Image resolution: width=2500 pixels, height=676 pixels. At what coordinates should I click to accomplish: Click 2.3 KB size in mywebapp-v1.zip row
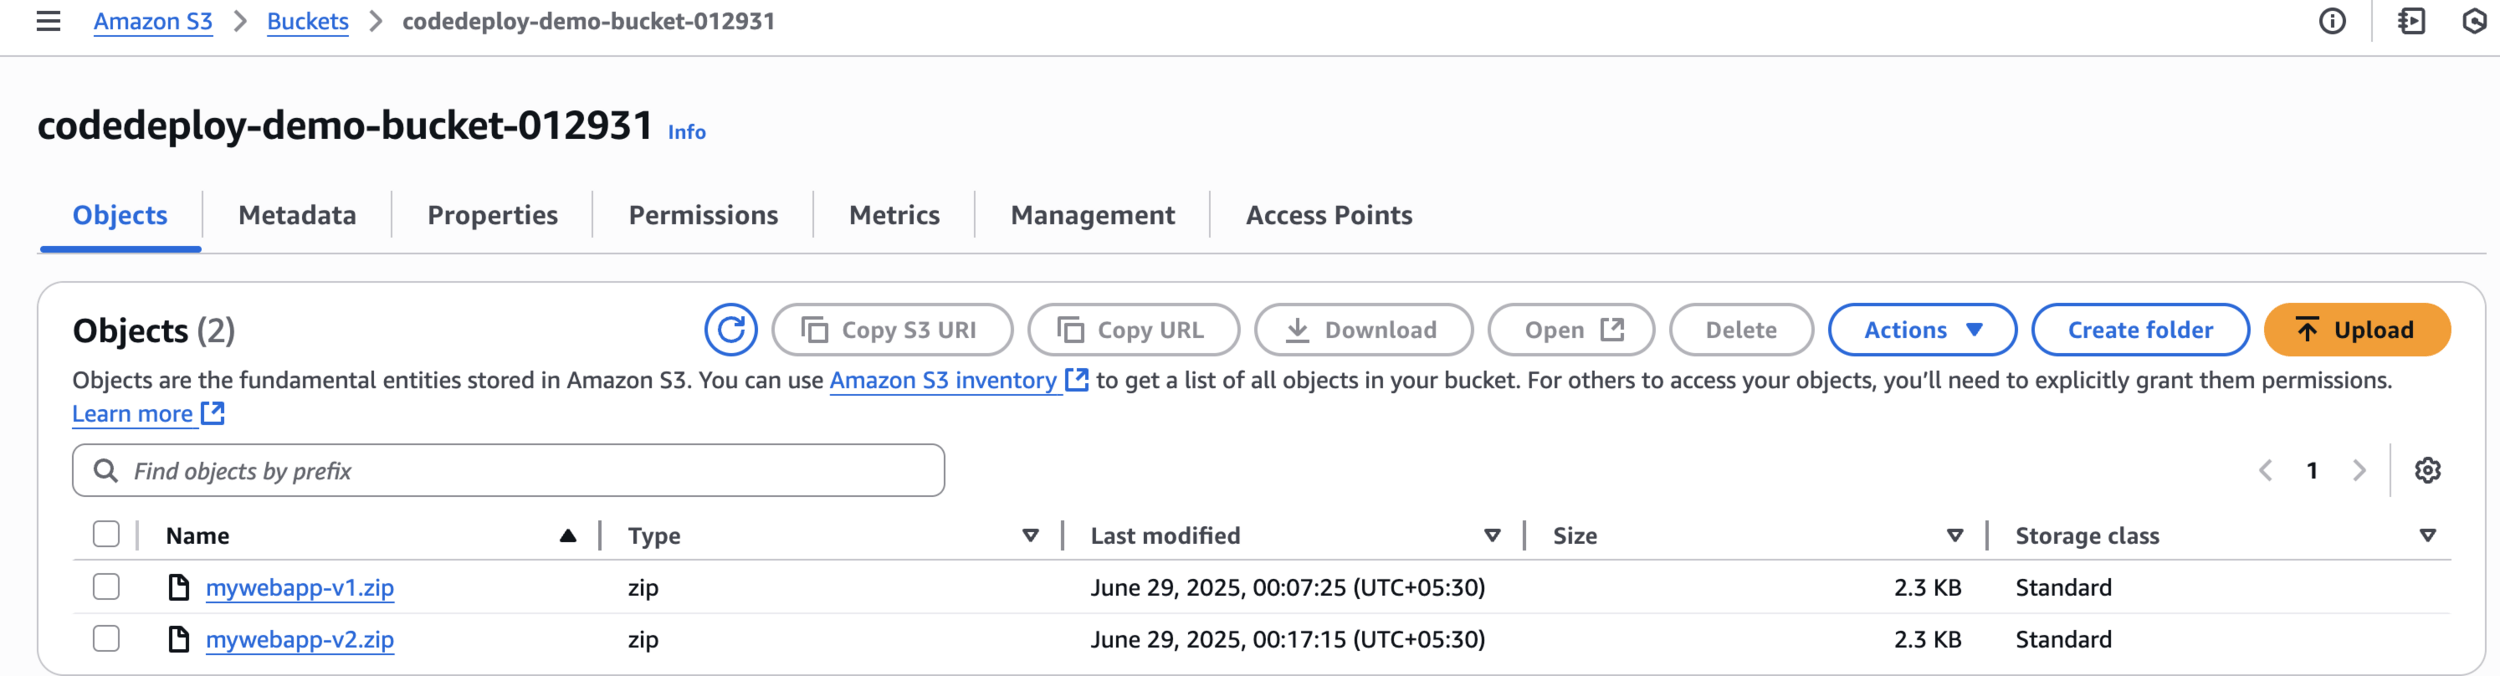[x=1927, y=587]
